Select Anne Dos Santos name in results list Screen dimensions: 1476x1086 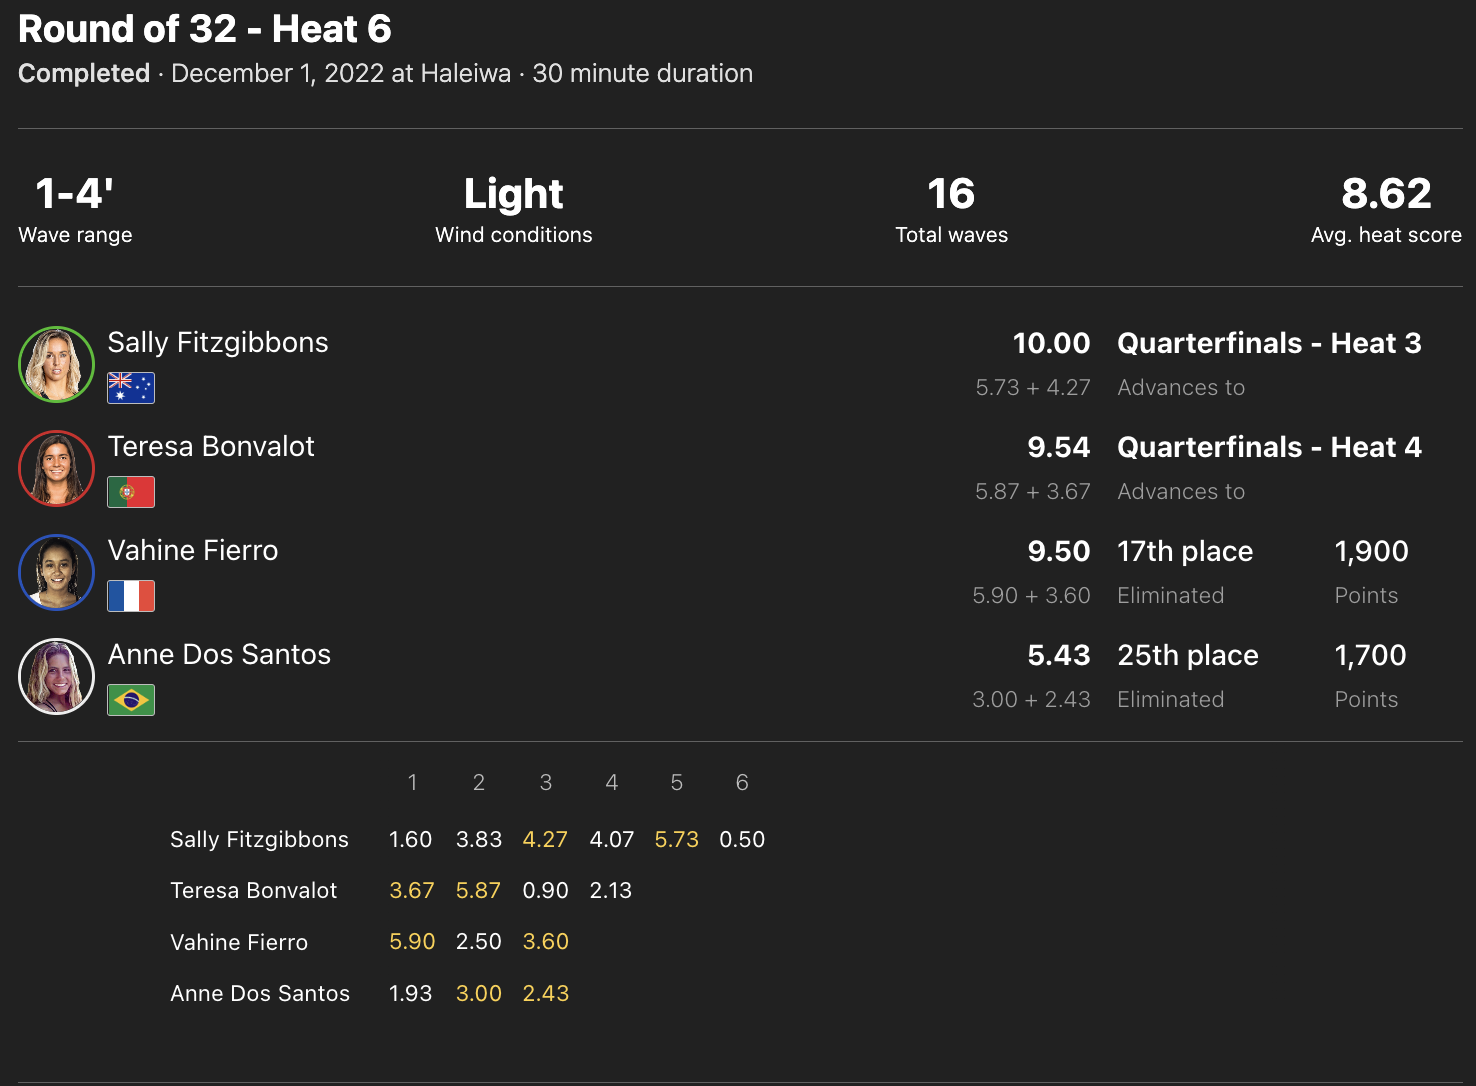click(x=219, y=655)
